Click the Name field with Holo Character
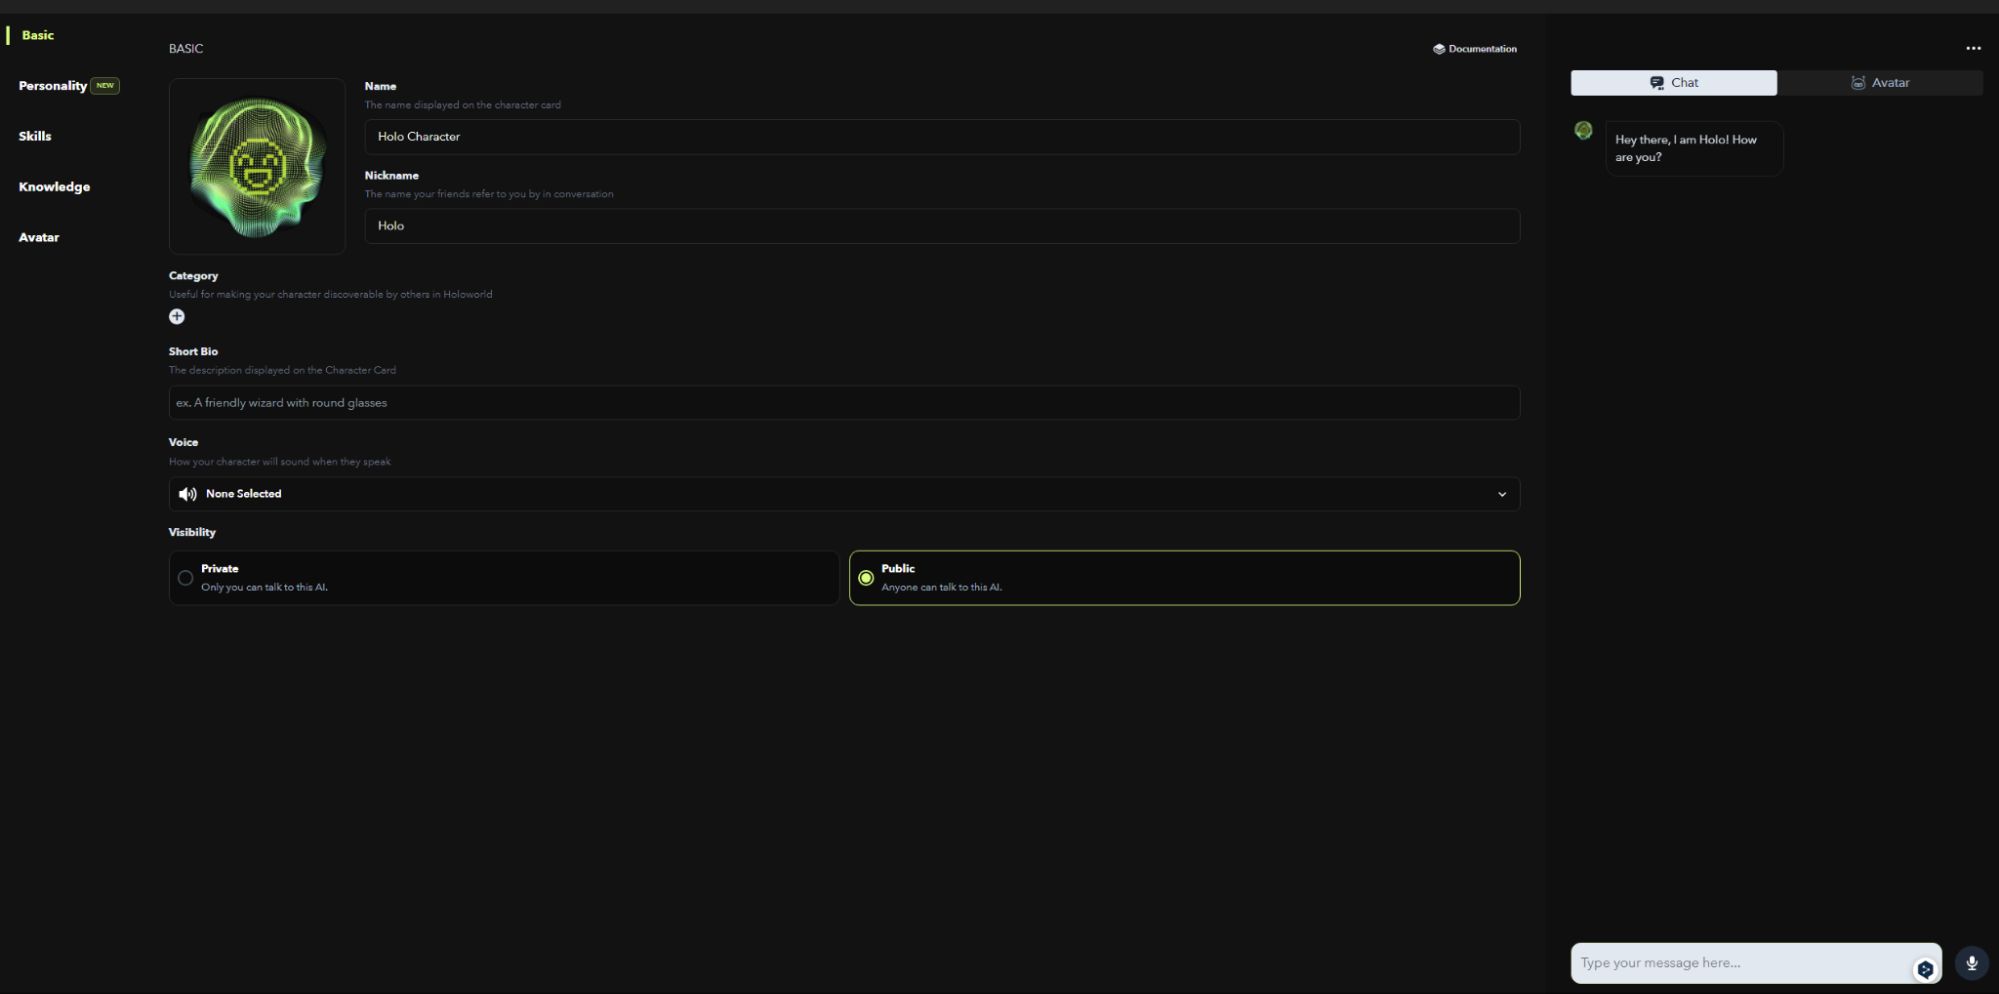The height and width of the screenshot is (994, 1999). 941,137
